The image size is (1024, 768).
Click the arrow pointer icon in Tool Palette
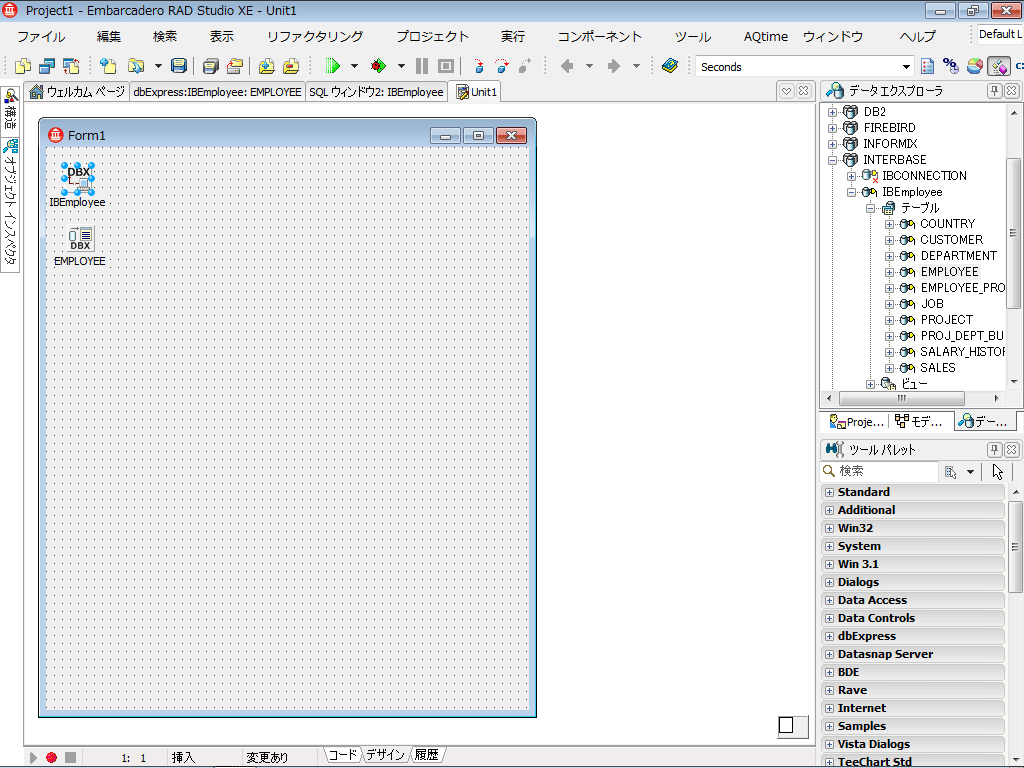coord(997,472)
